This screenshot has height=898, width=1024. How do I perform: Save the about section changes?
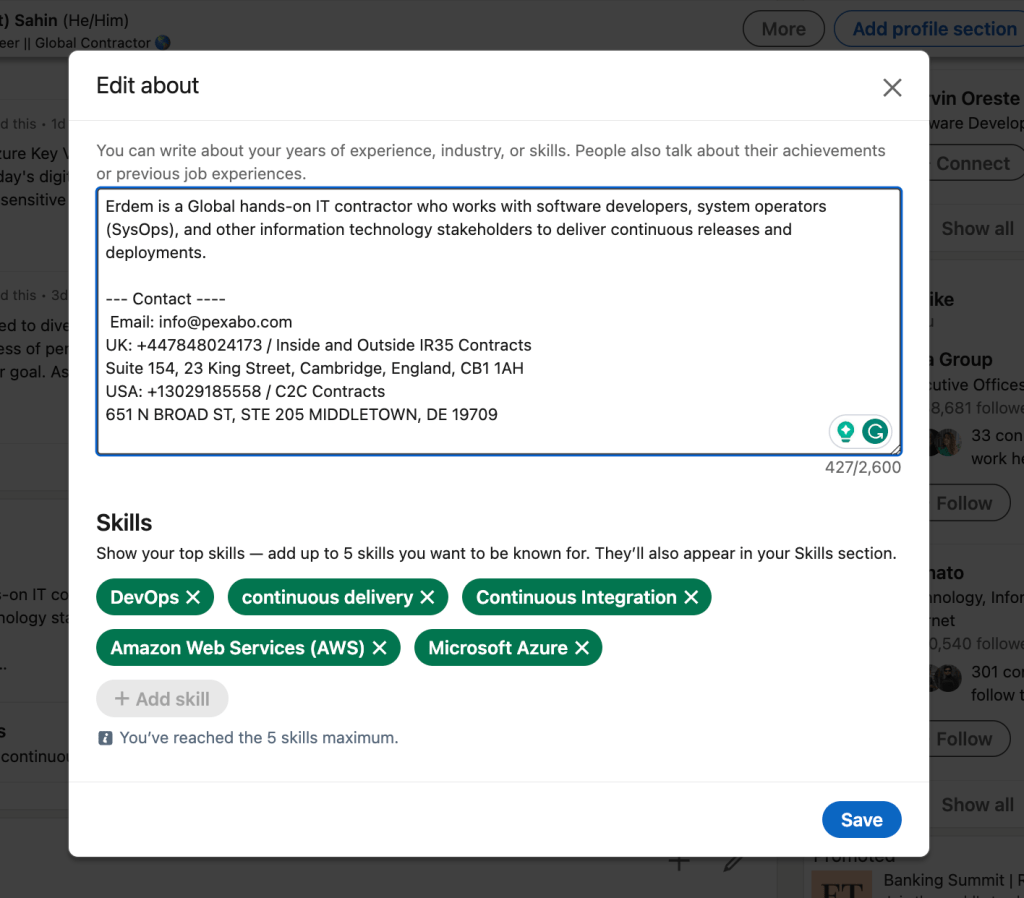pyautogui.click(x=861, y=820)
